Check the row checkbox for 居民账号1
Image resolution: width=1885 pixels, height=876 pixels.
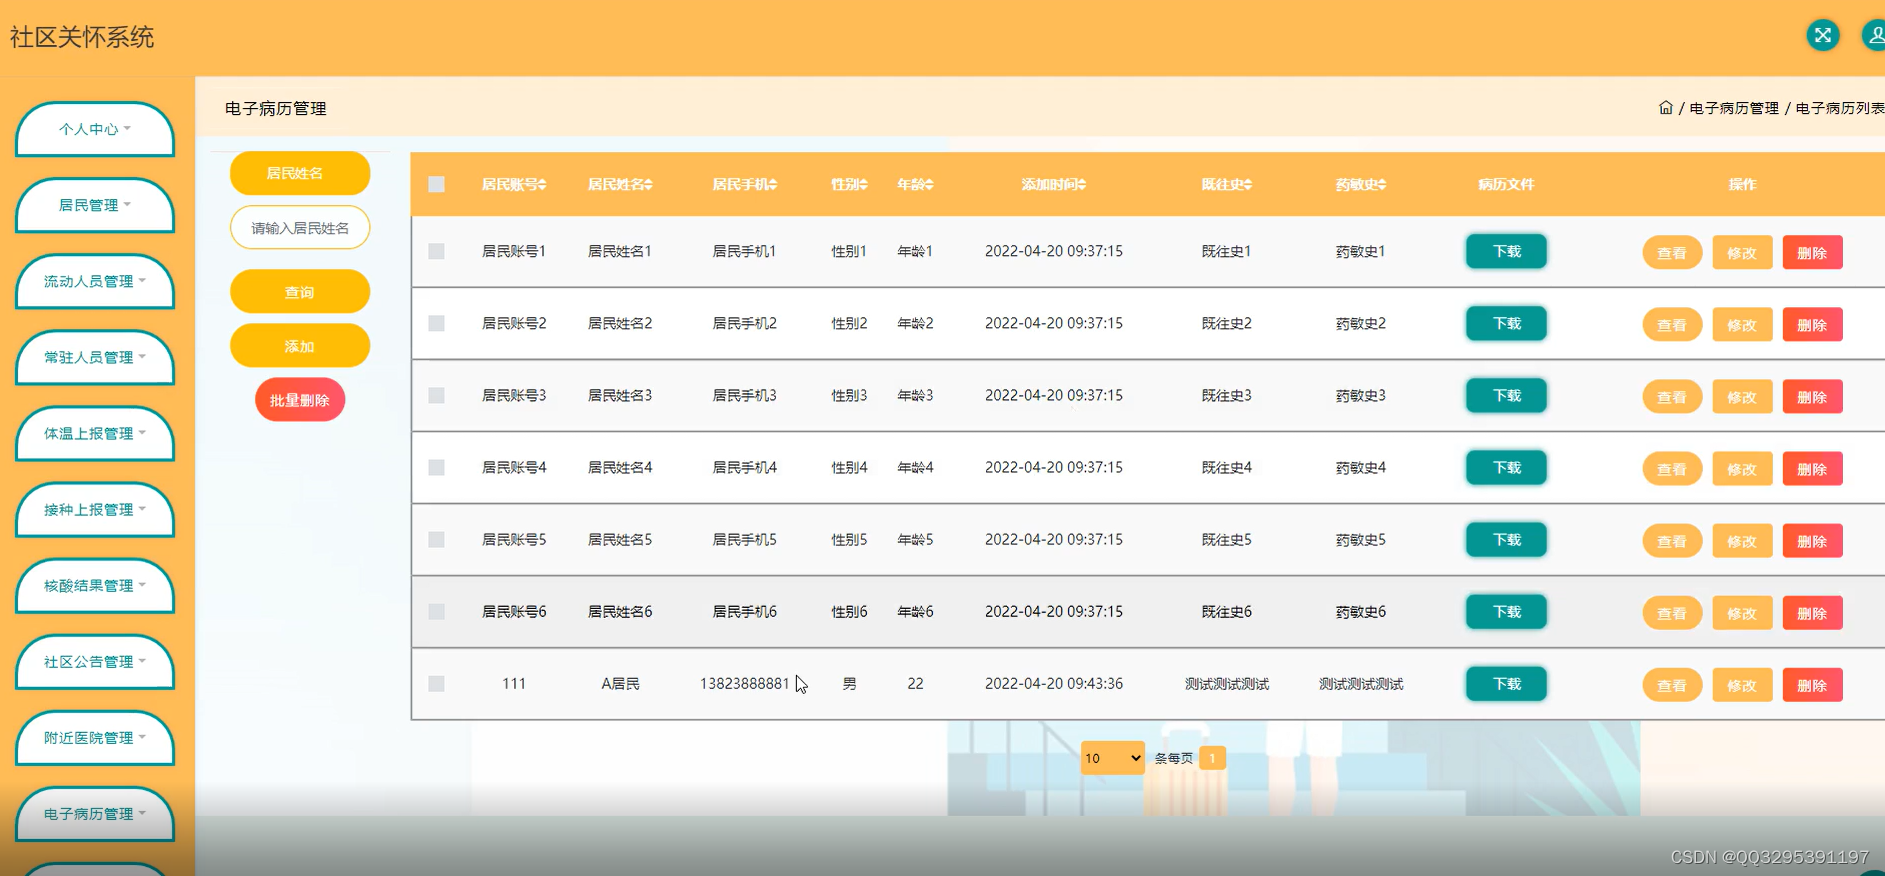[x=436, y=251]
